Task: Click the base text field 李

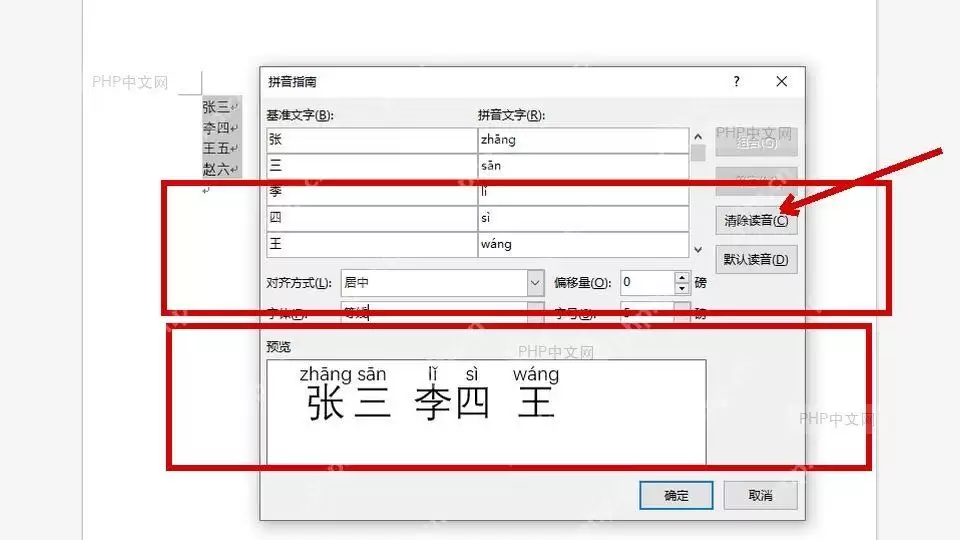Action: [x=372, y=192]
